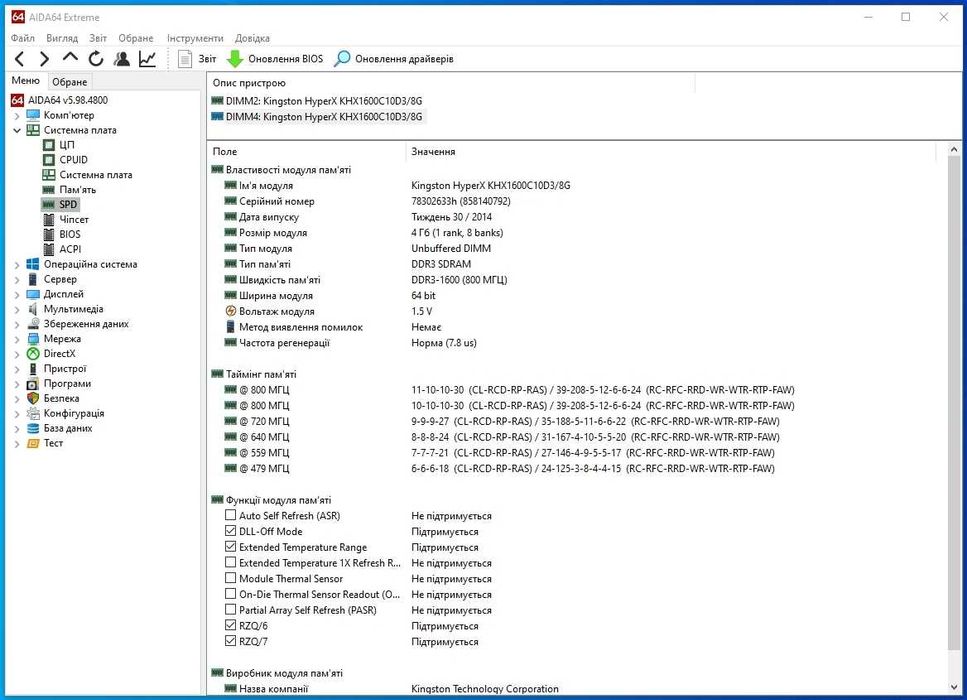Click the DirectX Xbox icon in tree
This screenshot has height=700, width=967.
[33, 353]
